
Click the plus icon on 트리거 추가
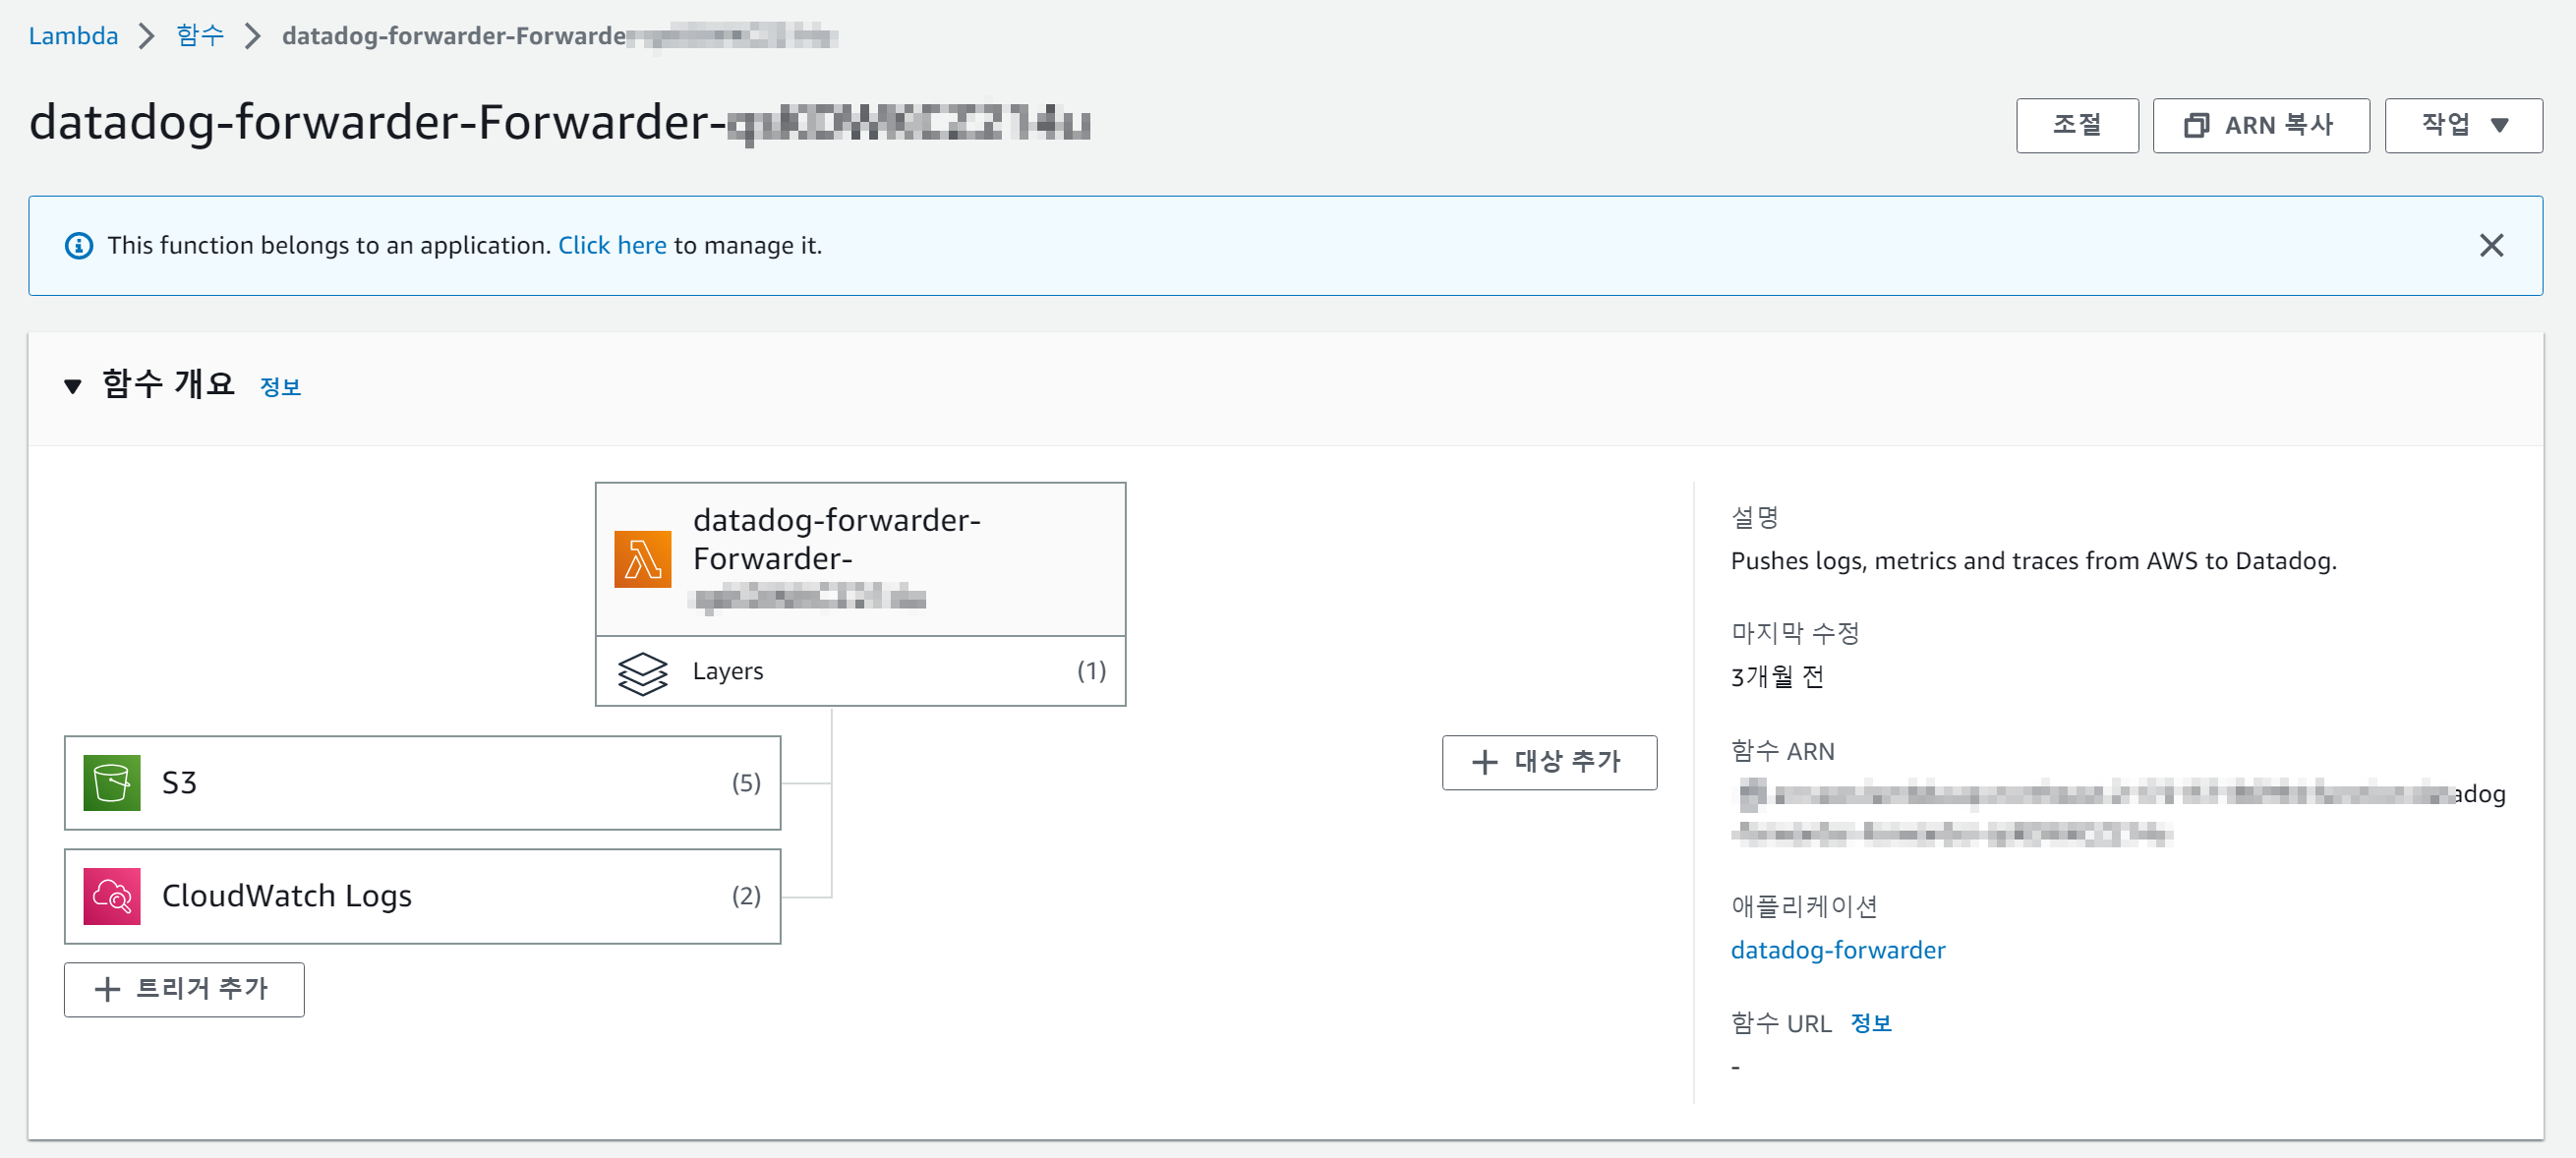[x=107, y=989]
